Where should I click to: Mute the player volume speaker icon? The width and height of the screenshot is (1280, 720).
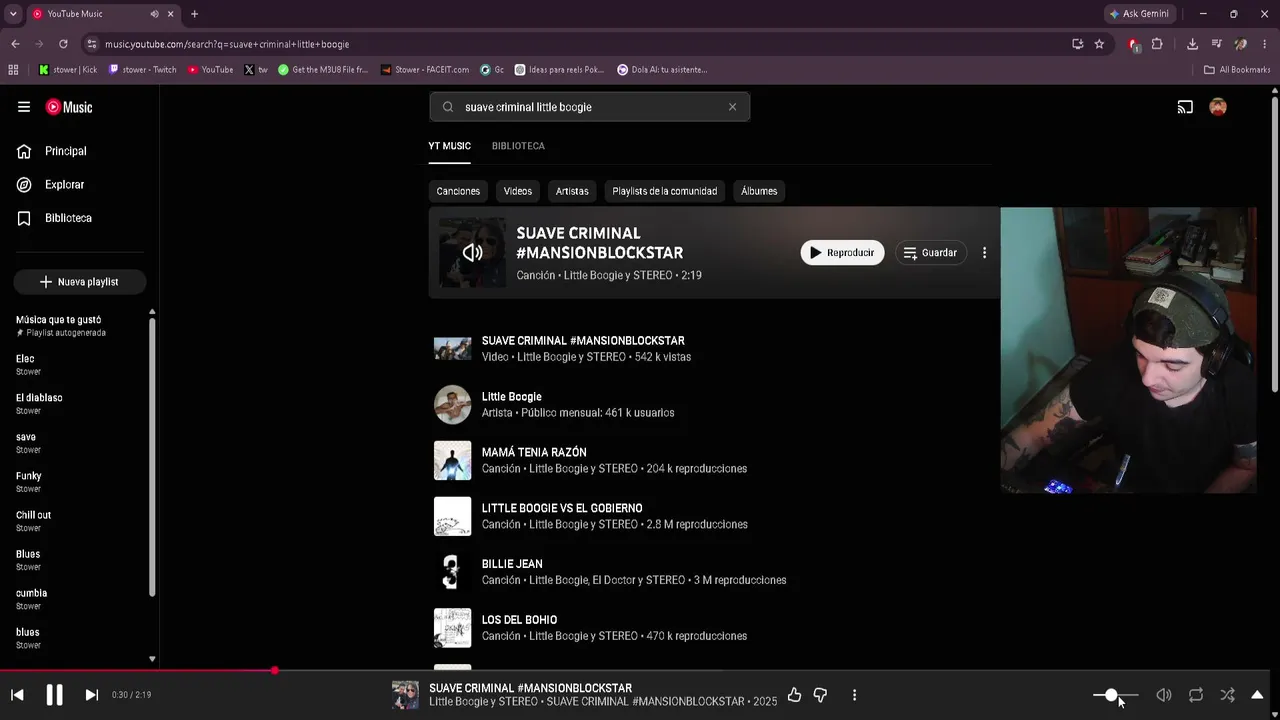tap(1164, 695)
